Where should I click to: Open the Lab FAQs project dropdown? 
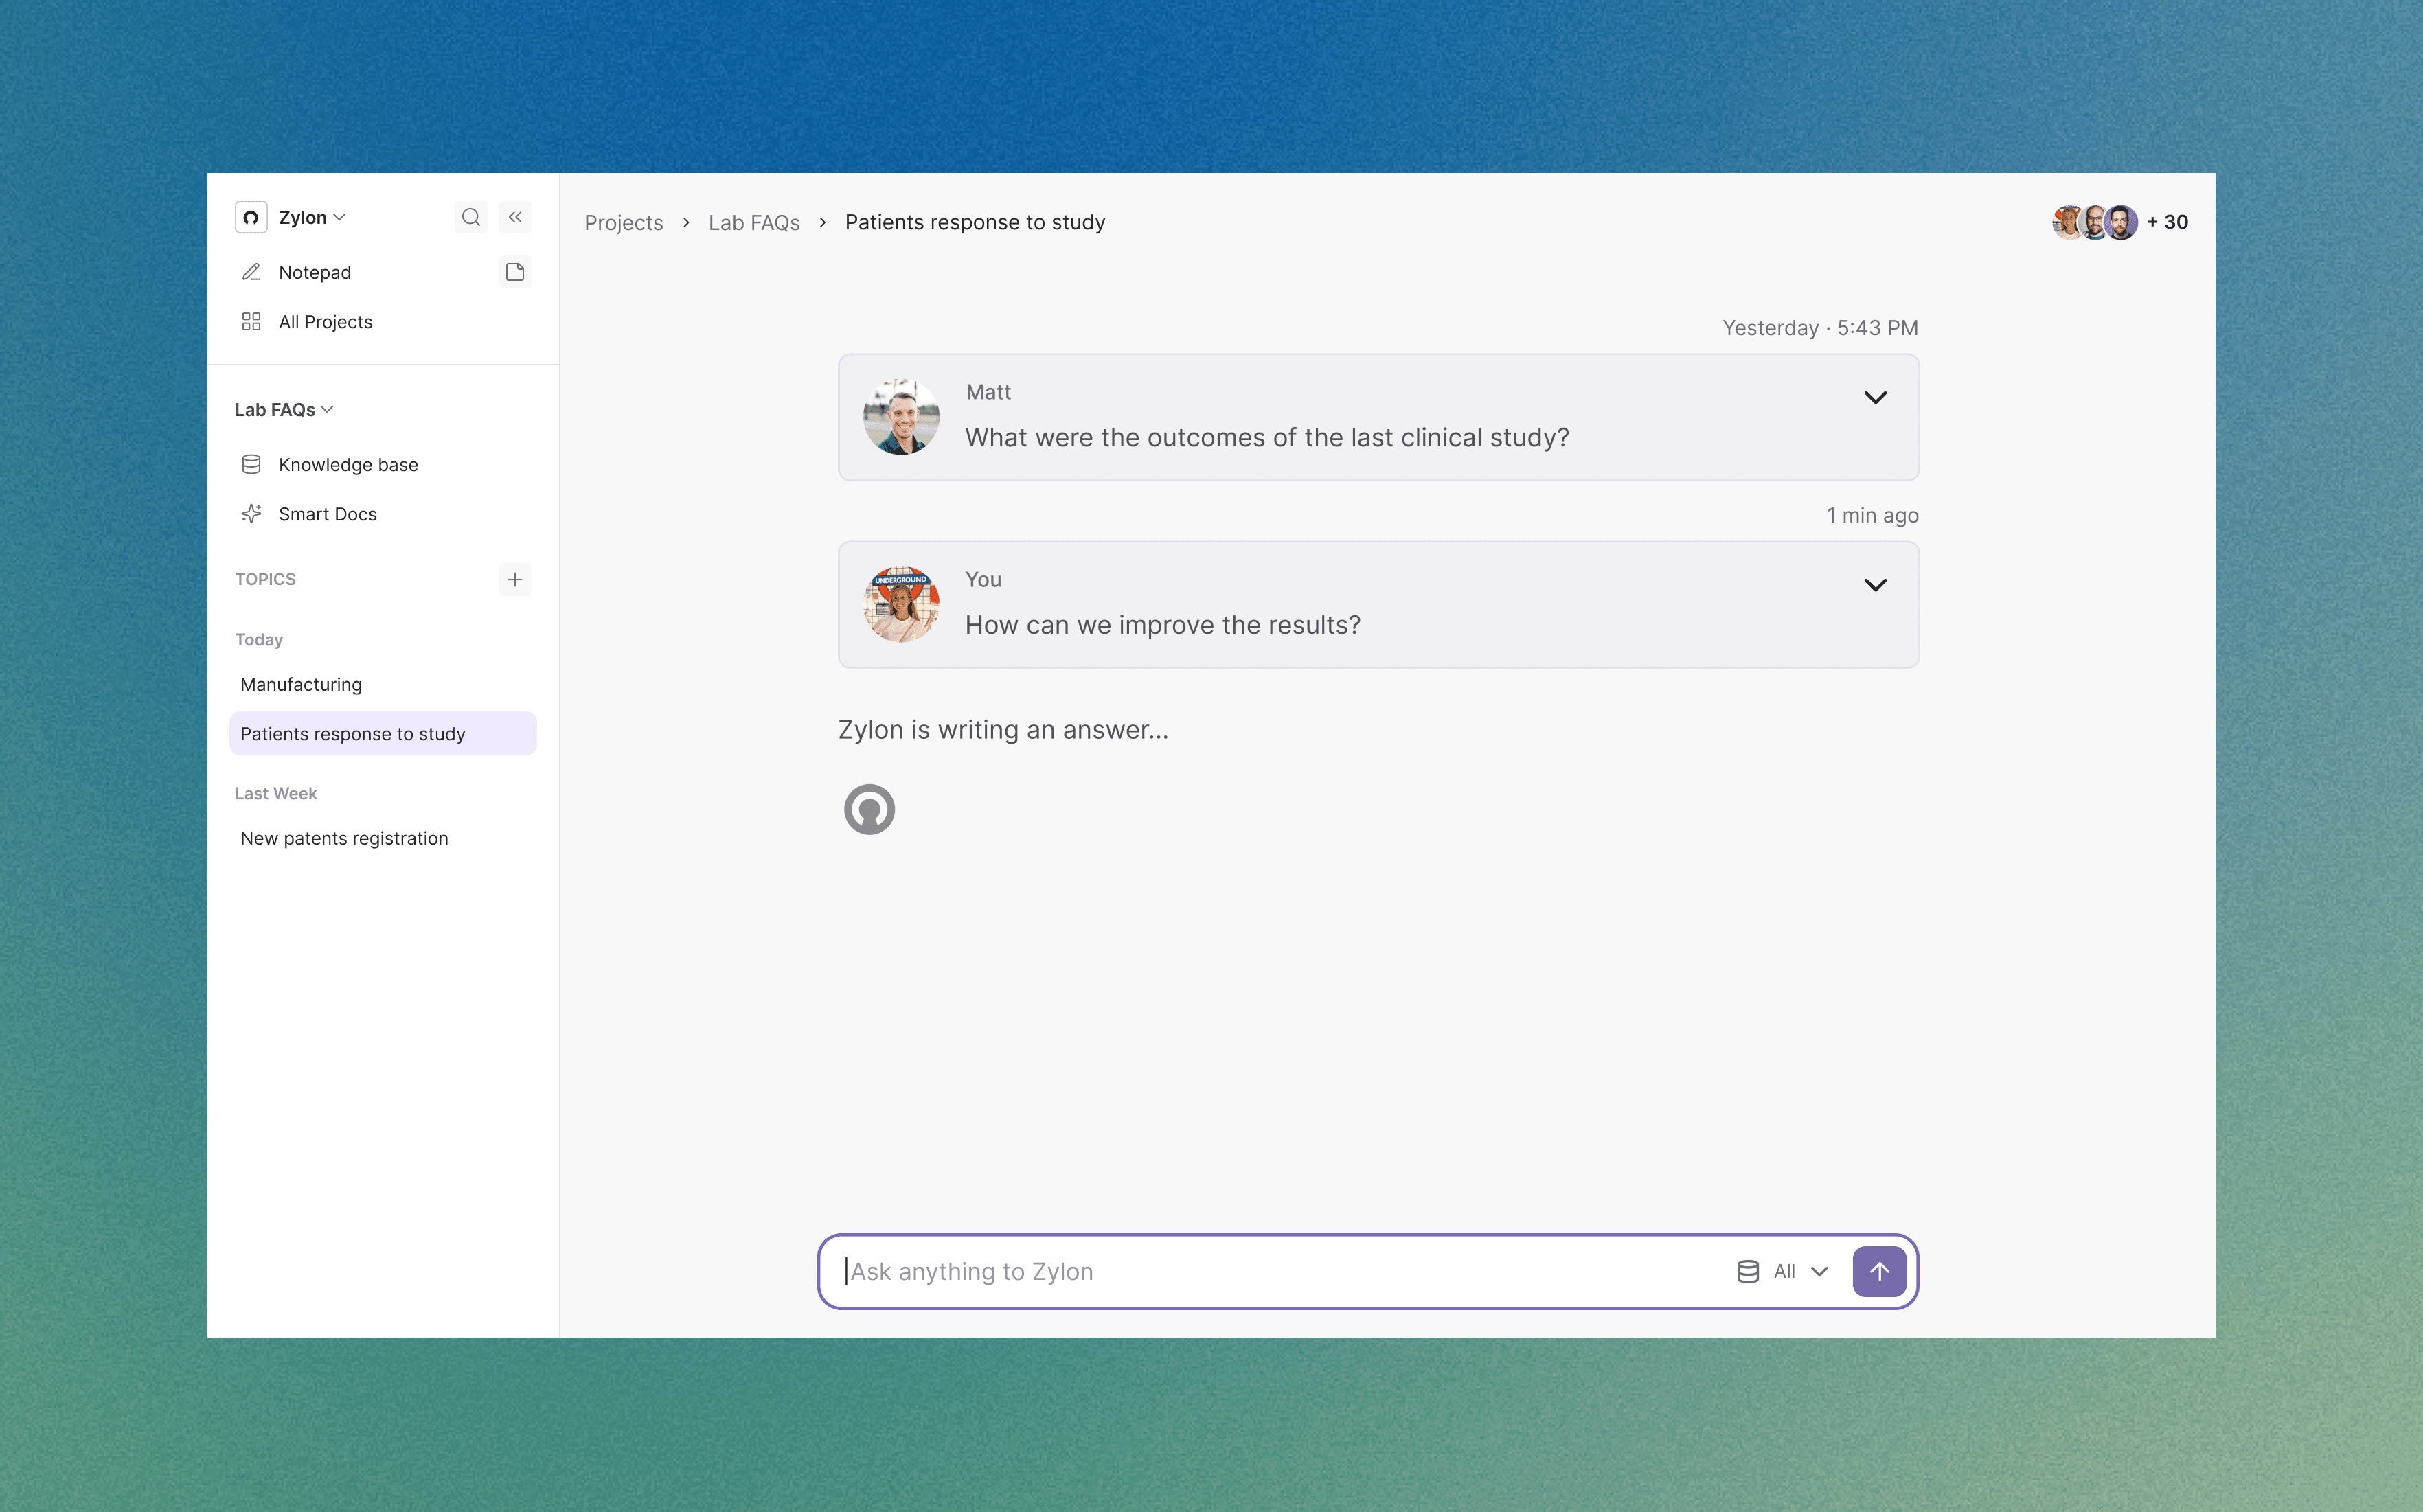point(284,410)
